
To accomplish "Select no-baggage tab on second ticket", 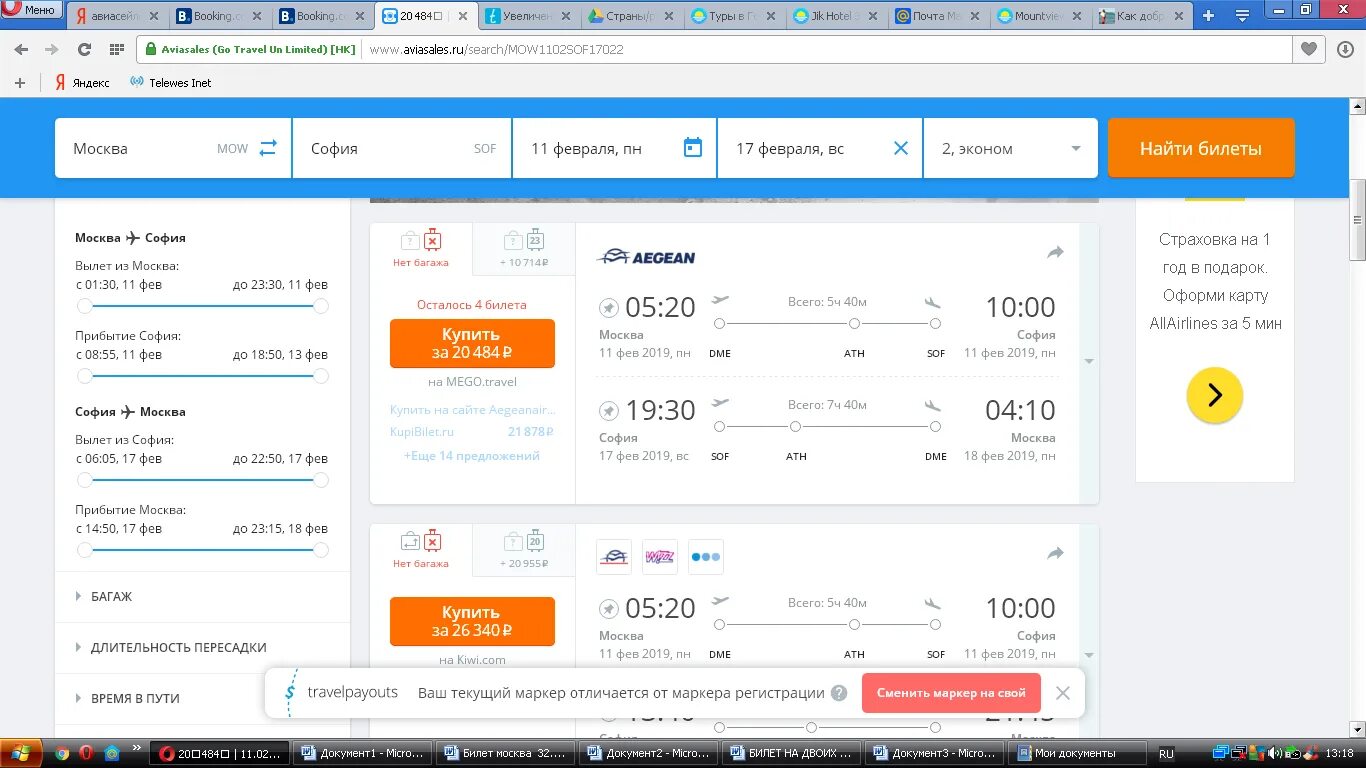I will tap(421, 550).
